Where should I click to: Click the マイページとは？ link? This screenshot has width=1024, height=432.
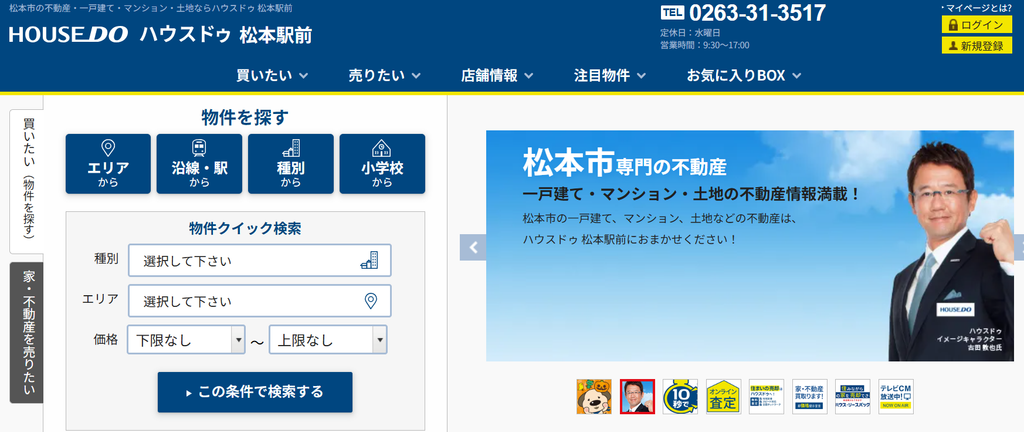click(x=977, y=7)
